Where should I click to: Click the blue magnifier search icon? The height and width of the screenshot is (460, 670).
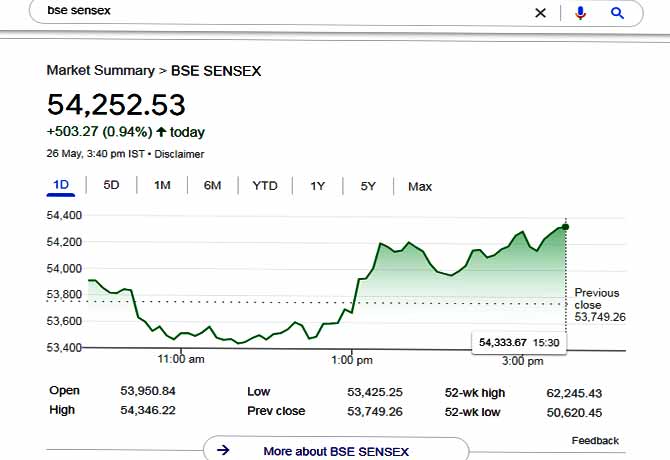tap(617, 13)
